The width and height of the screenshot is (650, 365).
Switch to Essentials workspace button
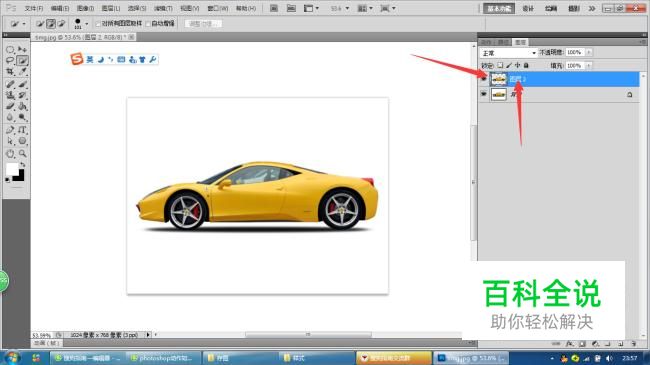(x=499, y=8)
